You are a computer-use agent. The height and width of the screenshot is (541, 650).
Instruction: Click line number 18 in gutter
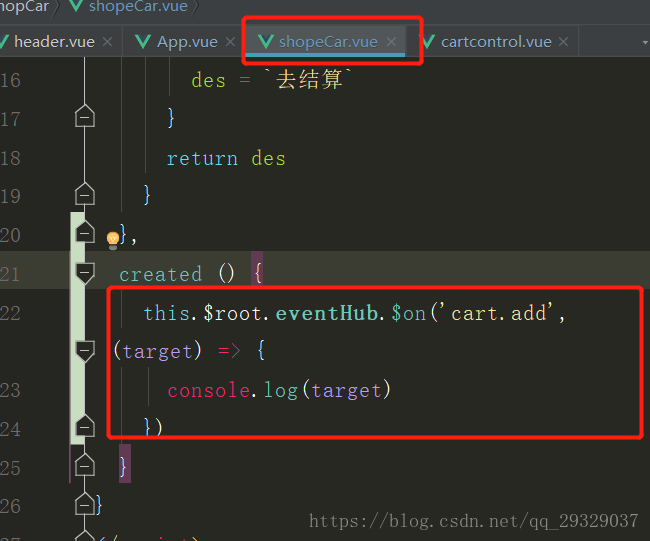click(x=10, y=158)
